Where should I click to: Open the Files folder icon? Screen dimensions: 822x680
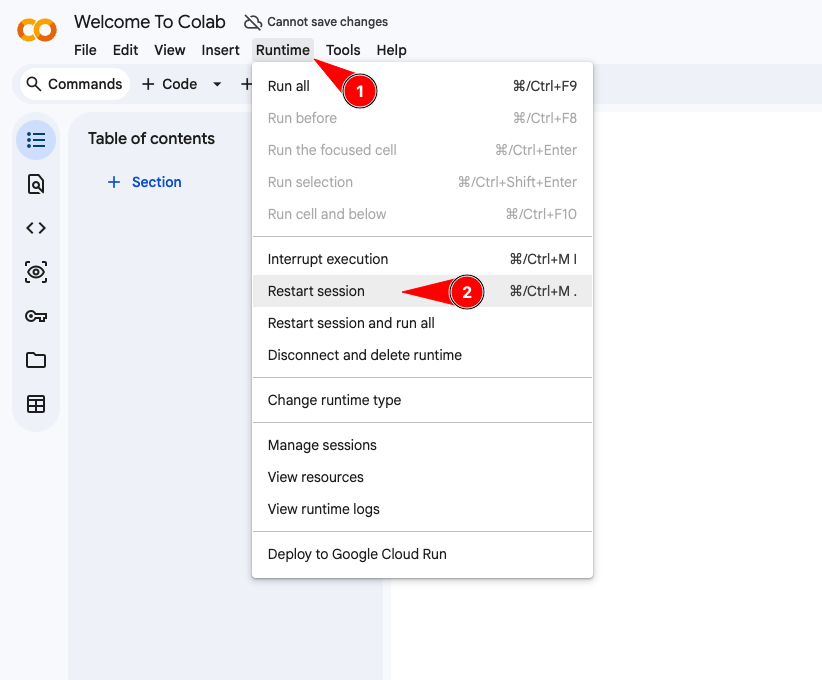[x=36, y=360]
